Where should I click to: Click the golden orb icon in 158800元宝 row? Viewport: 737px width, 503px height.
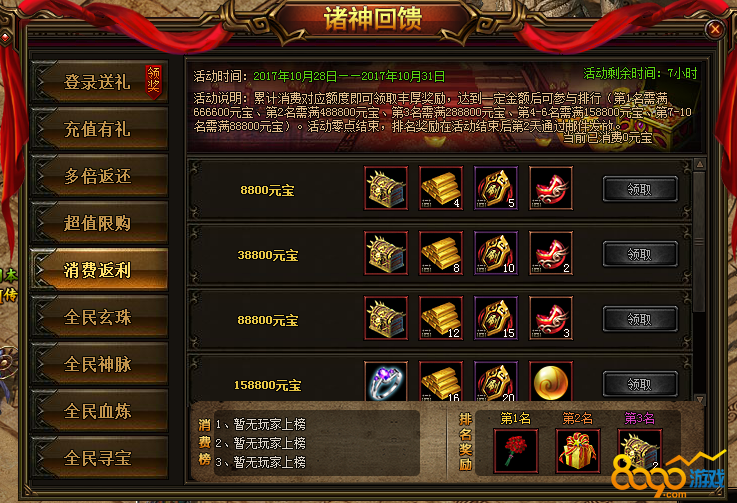click(x=551, y=381)
